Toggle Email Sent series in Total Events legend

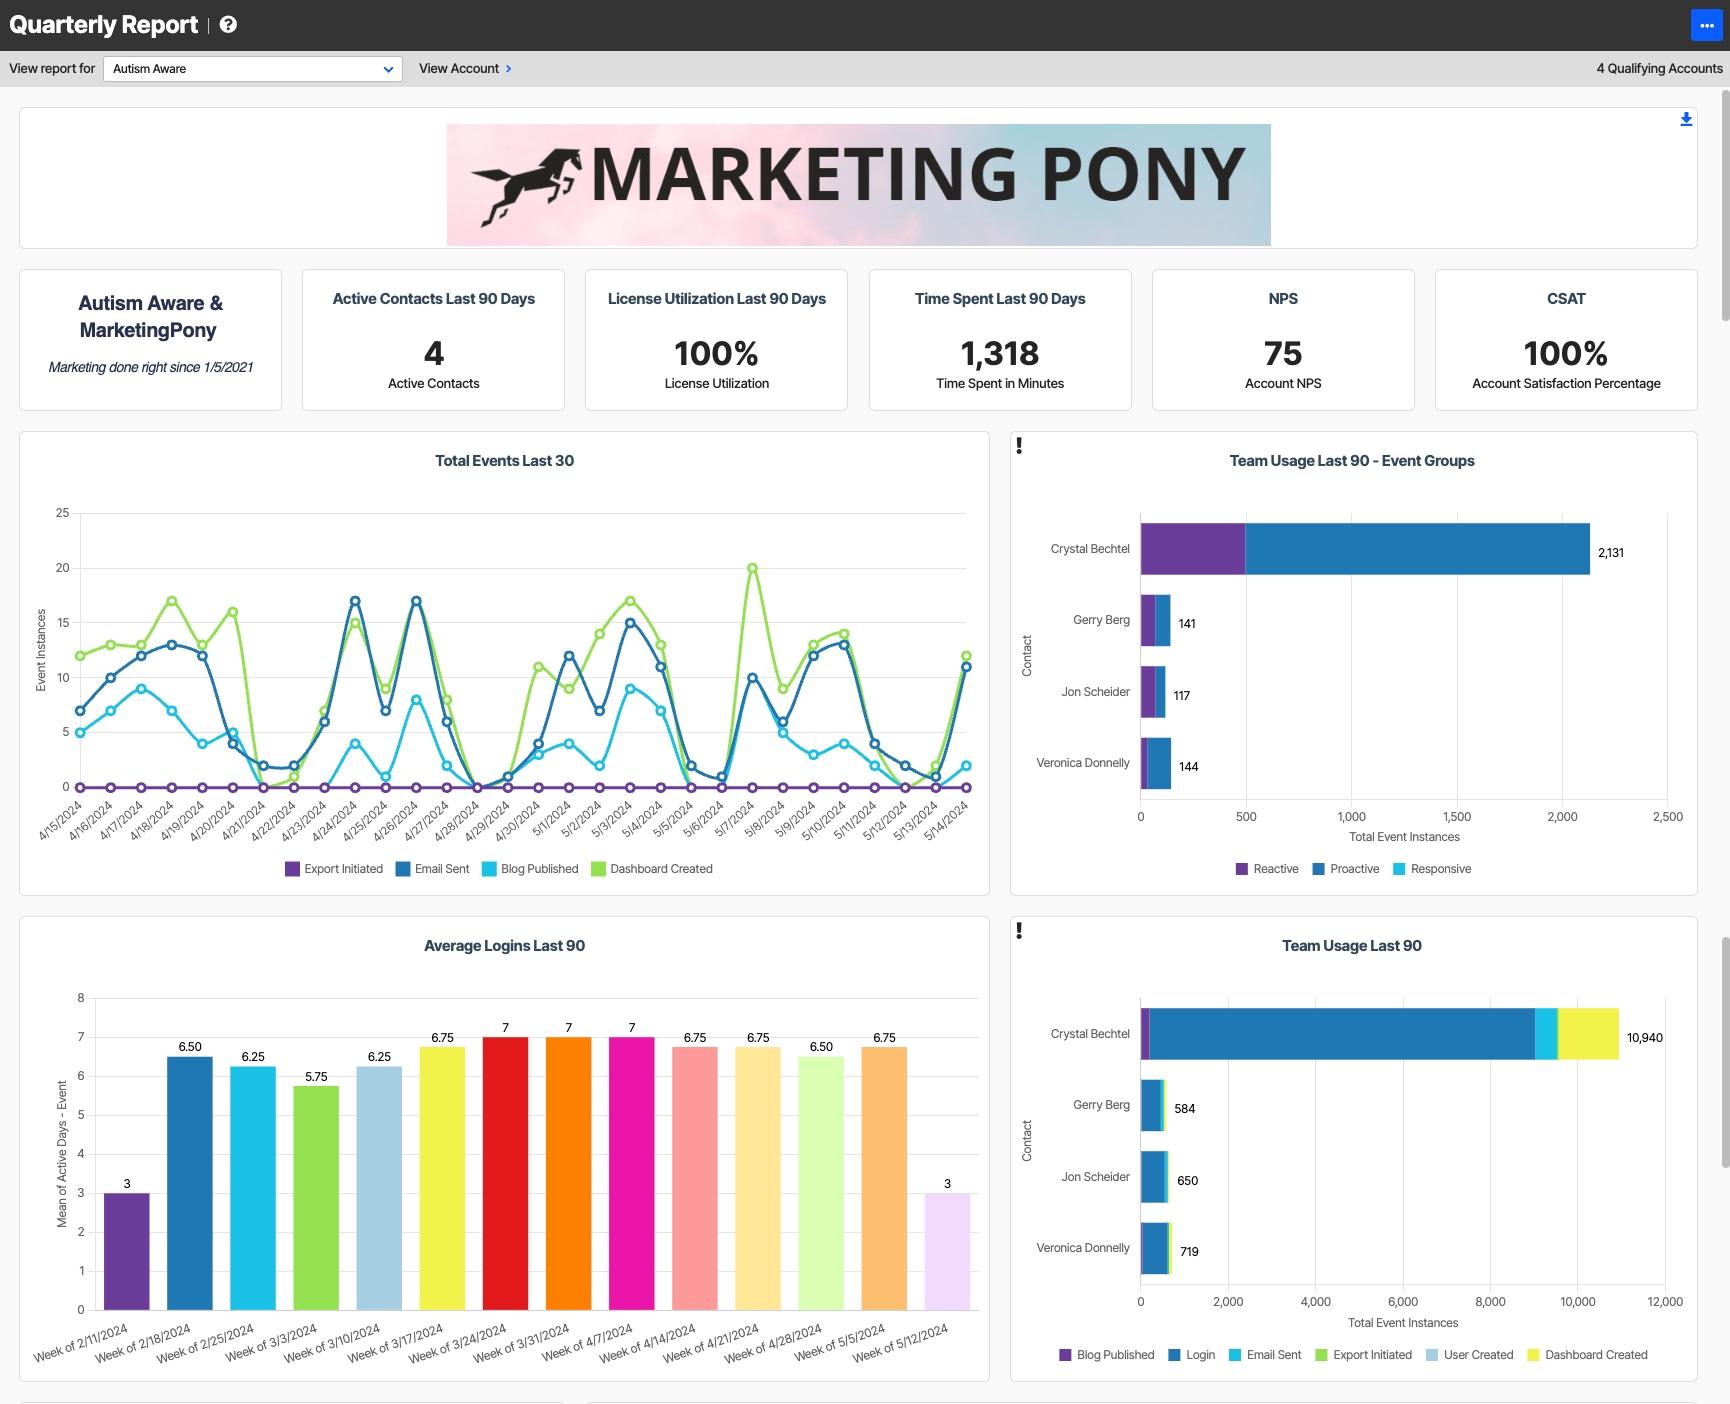(x=432, y=869)
